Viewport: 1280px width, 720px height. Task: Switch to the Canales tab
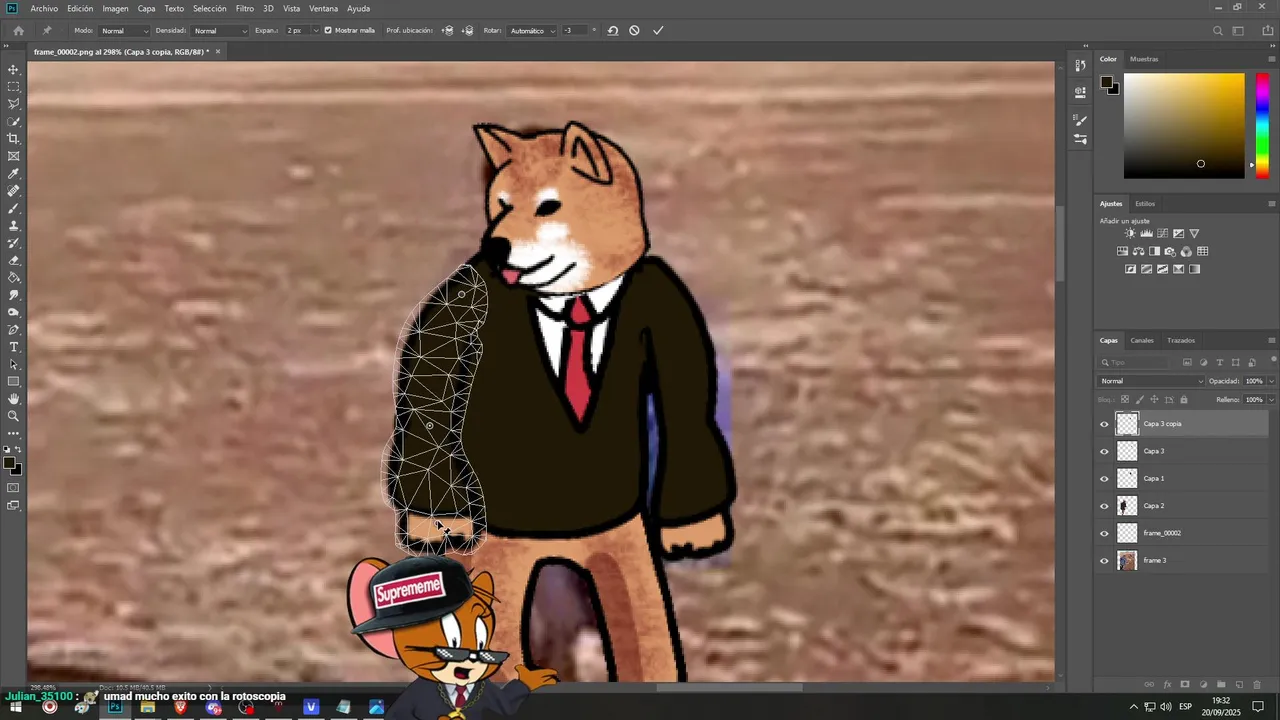1142,340
